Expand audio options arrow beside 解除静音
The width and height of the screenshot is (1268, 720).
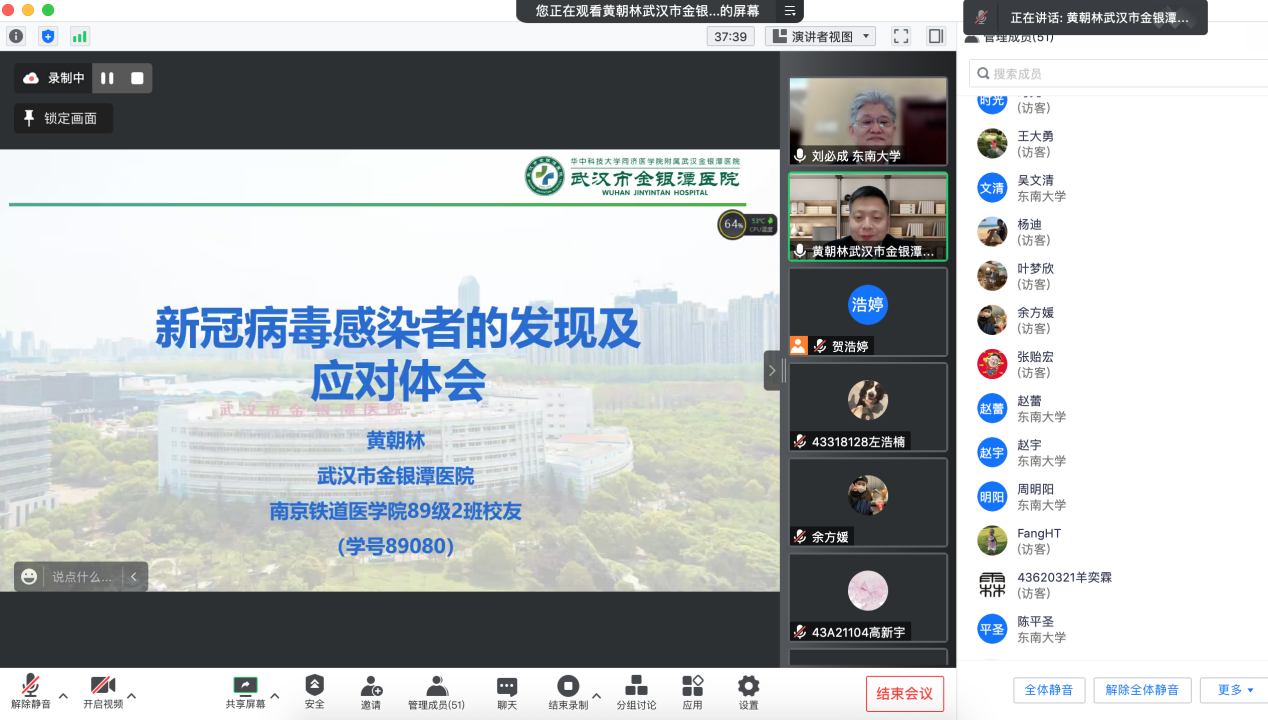coord(63,696)
